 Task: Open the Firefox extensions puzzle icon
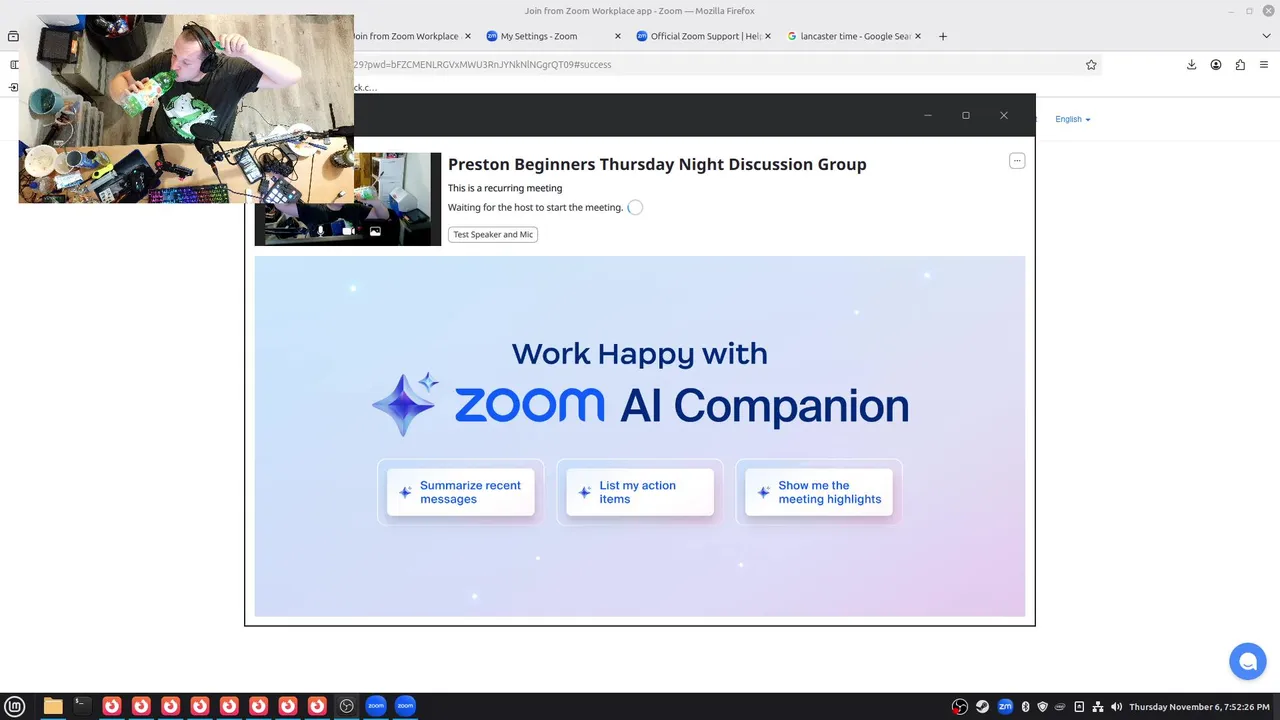(1240, 65)
